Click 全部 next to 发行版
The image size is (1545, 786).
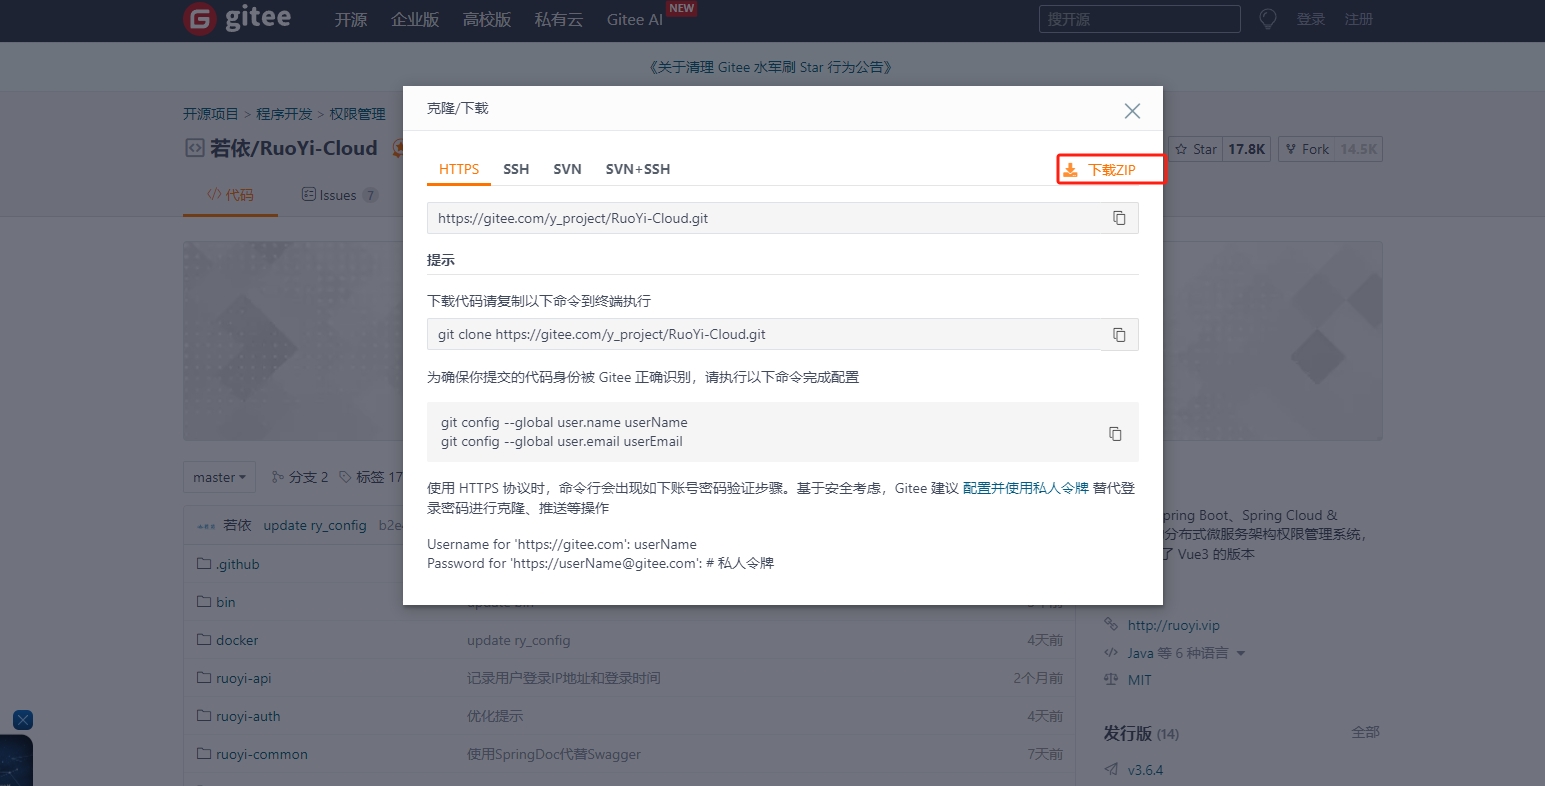[x=1366, y=732]
